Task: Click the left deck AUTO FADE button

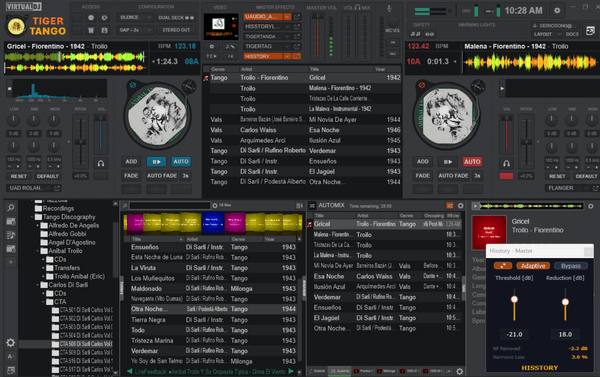Action: pyautogui.click(x=162, y=176)
